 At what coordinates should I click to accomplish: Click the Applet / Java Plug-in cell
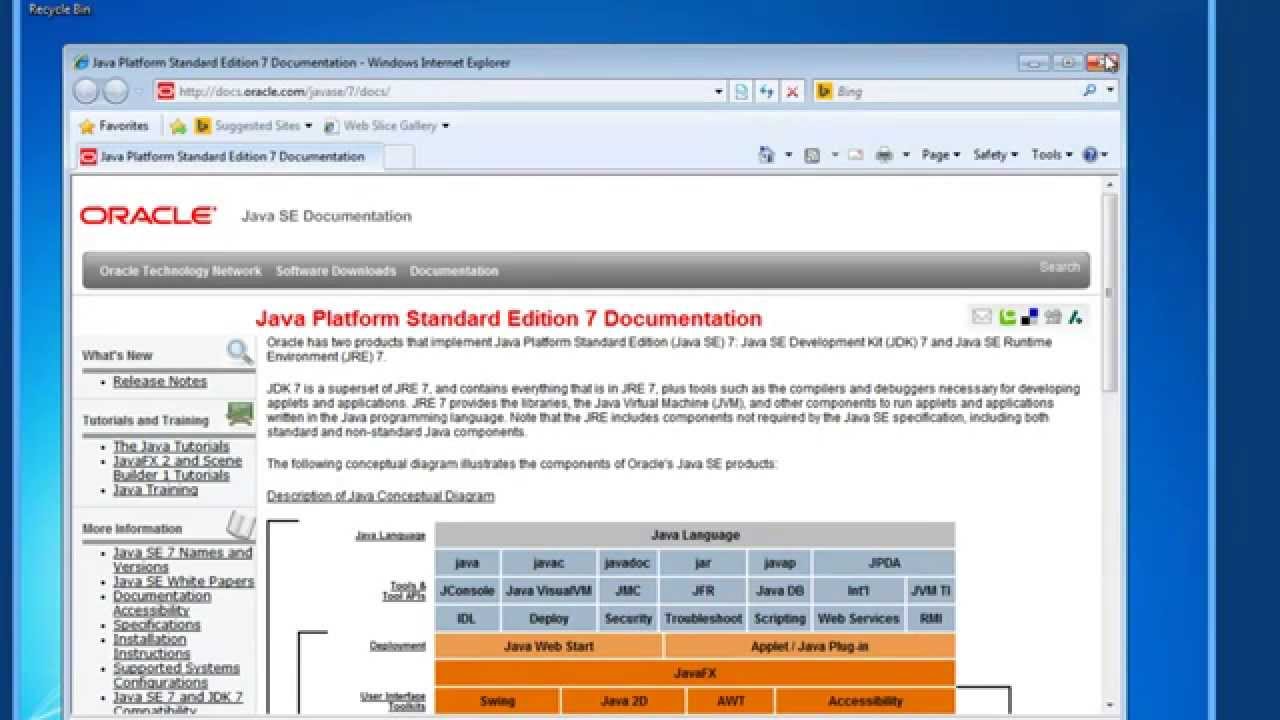(810, 646)
